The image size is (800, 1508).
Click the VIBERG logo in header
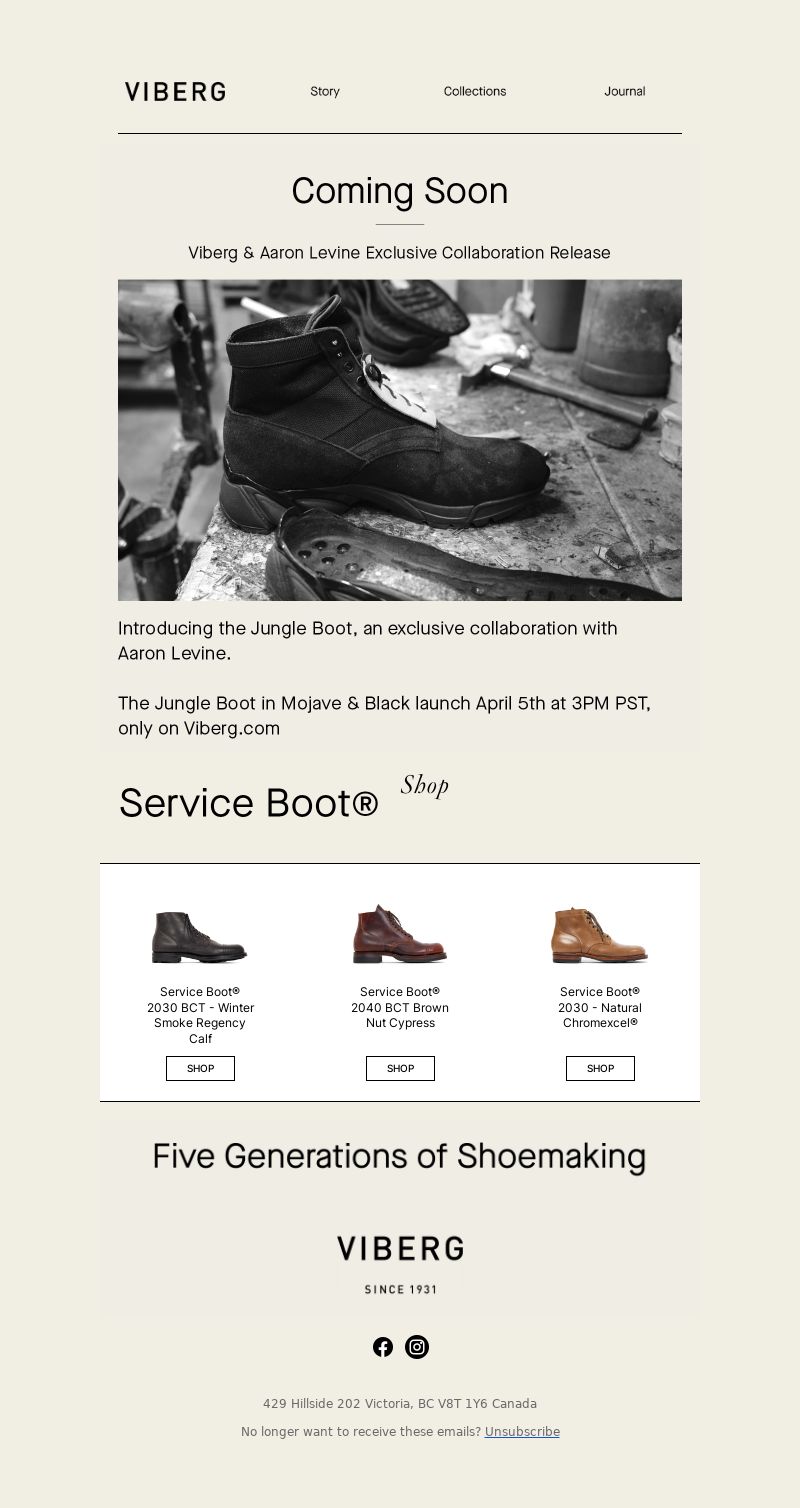pos(175,92)
